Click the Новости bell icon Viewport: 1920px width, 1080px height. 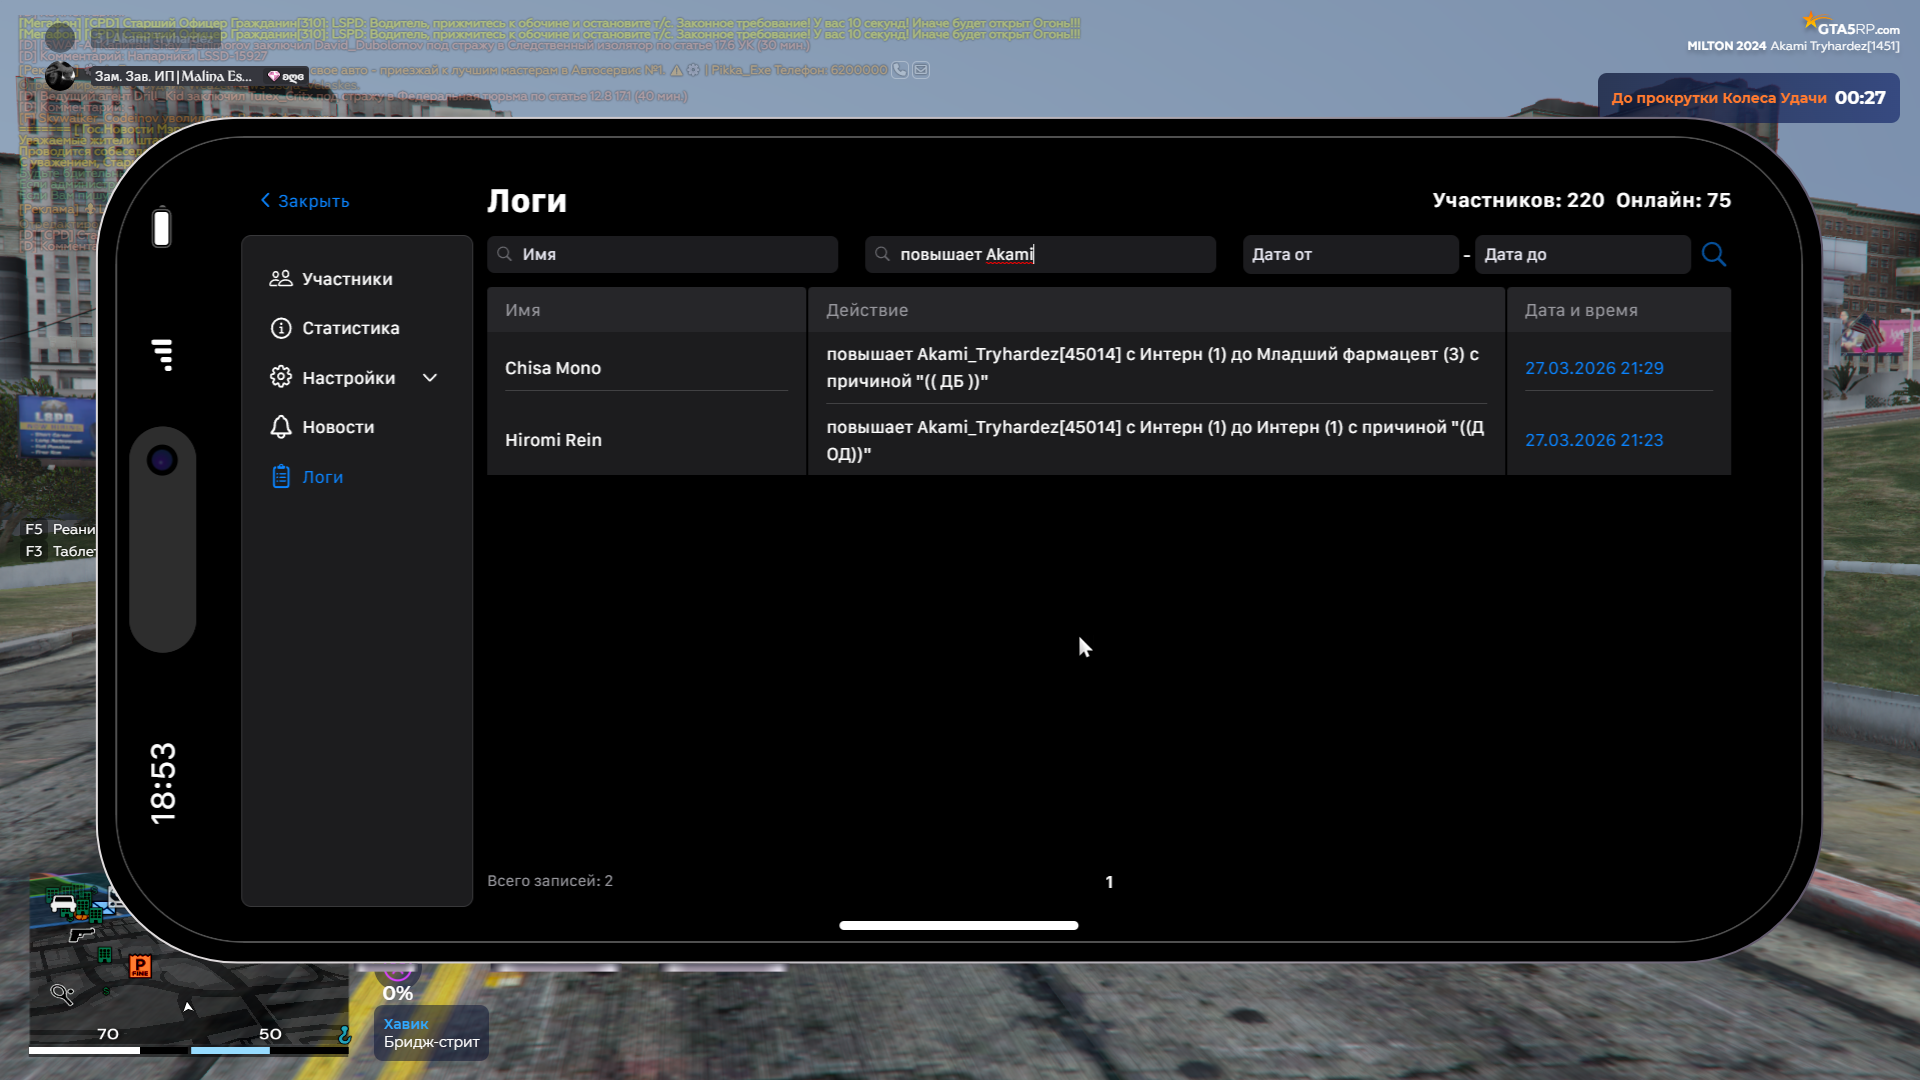click(x=281, y=427)
